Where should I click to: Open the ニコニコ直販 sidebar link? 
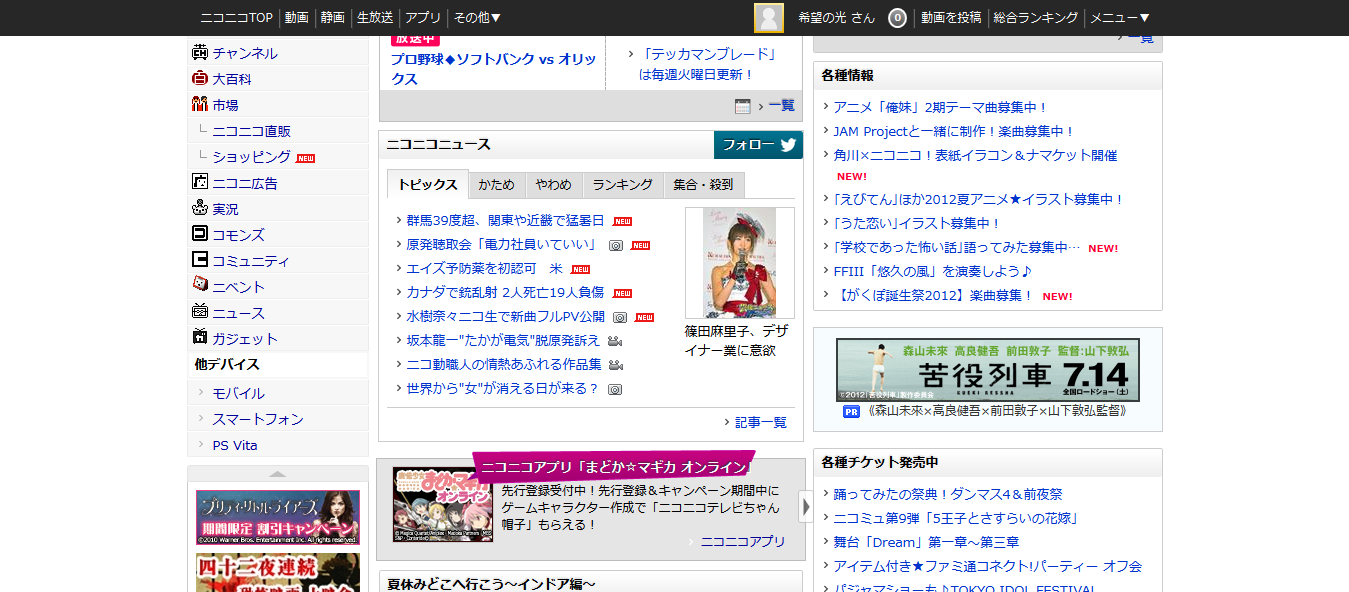pyautogui.click(x=252, y=131)
